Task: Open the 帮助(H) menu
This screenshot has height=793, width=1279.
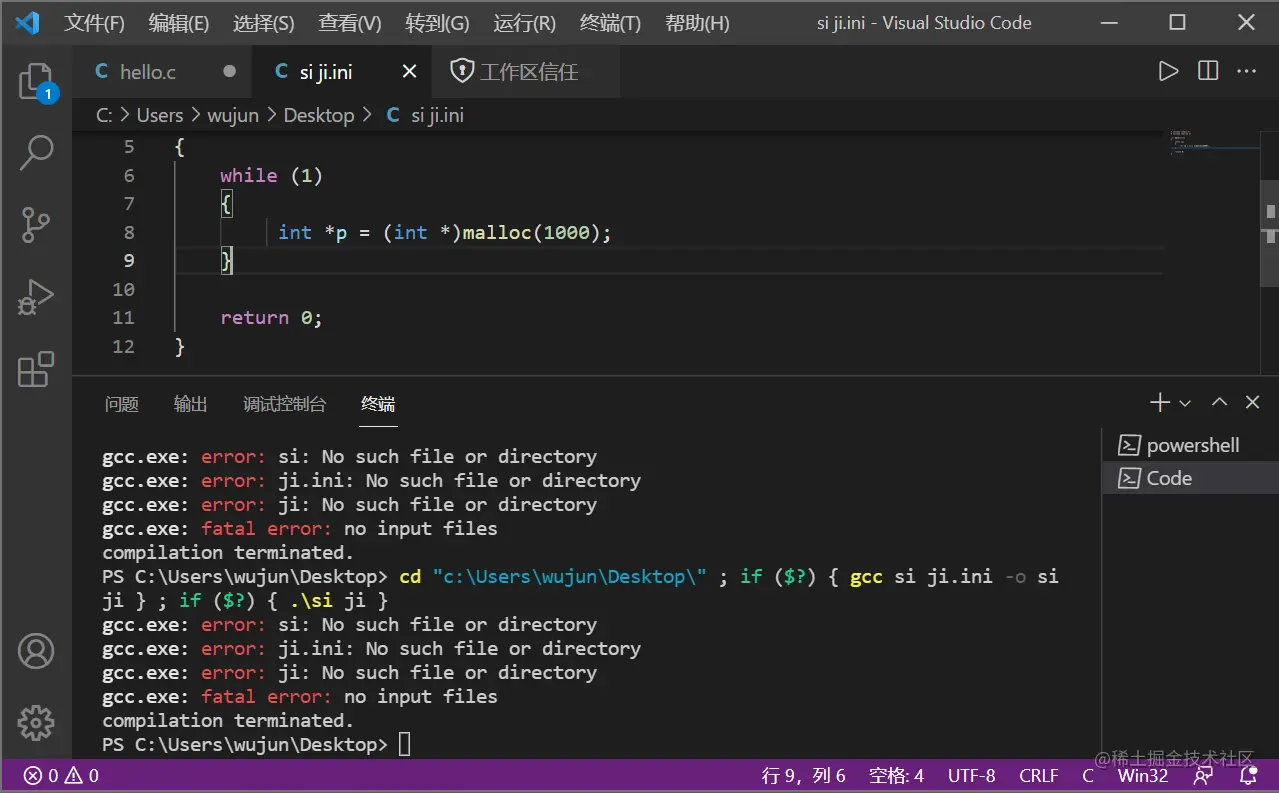Action: (697, 23)
